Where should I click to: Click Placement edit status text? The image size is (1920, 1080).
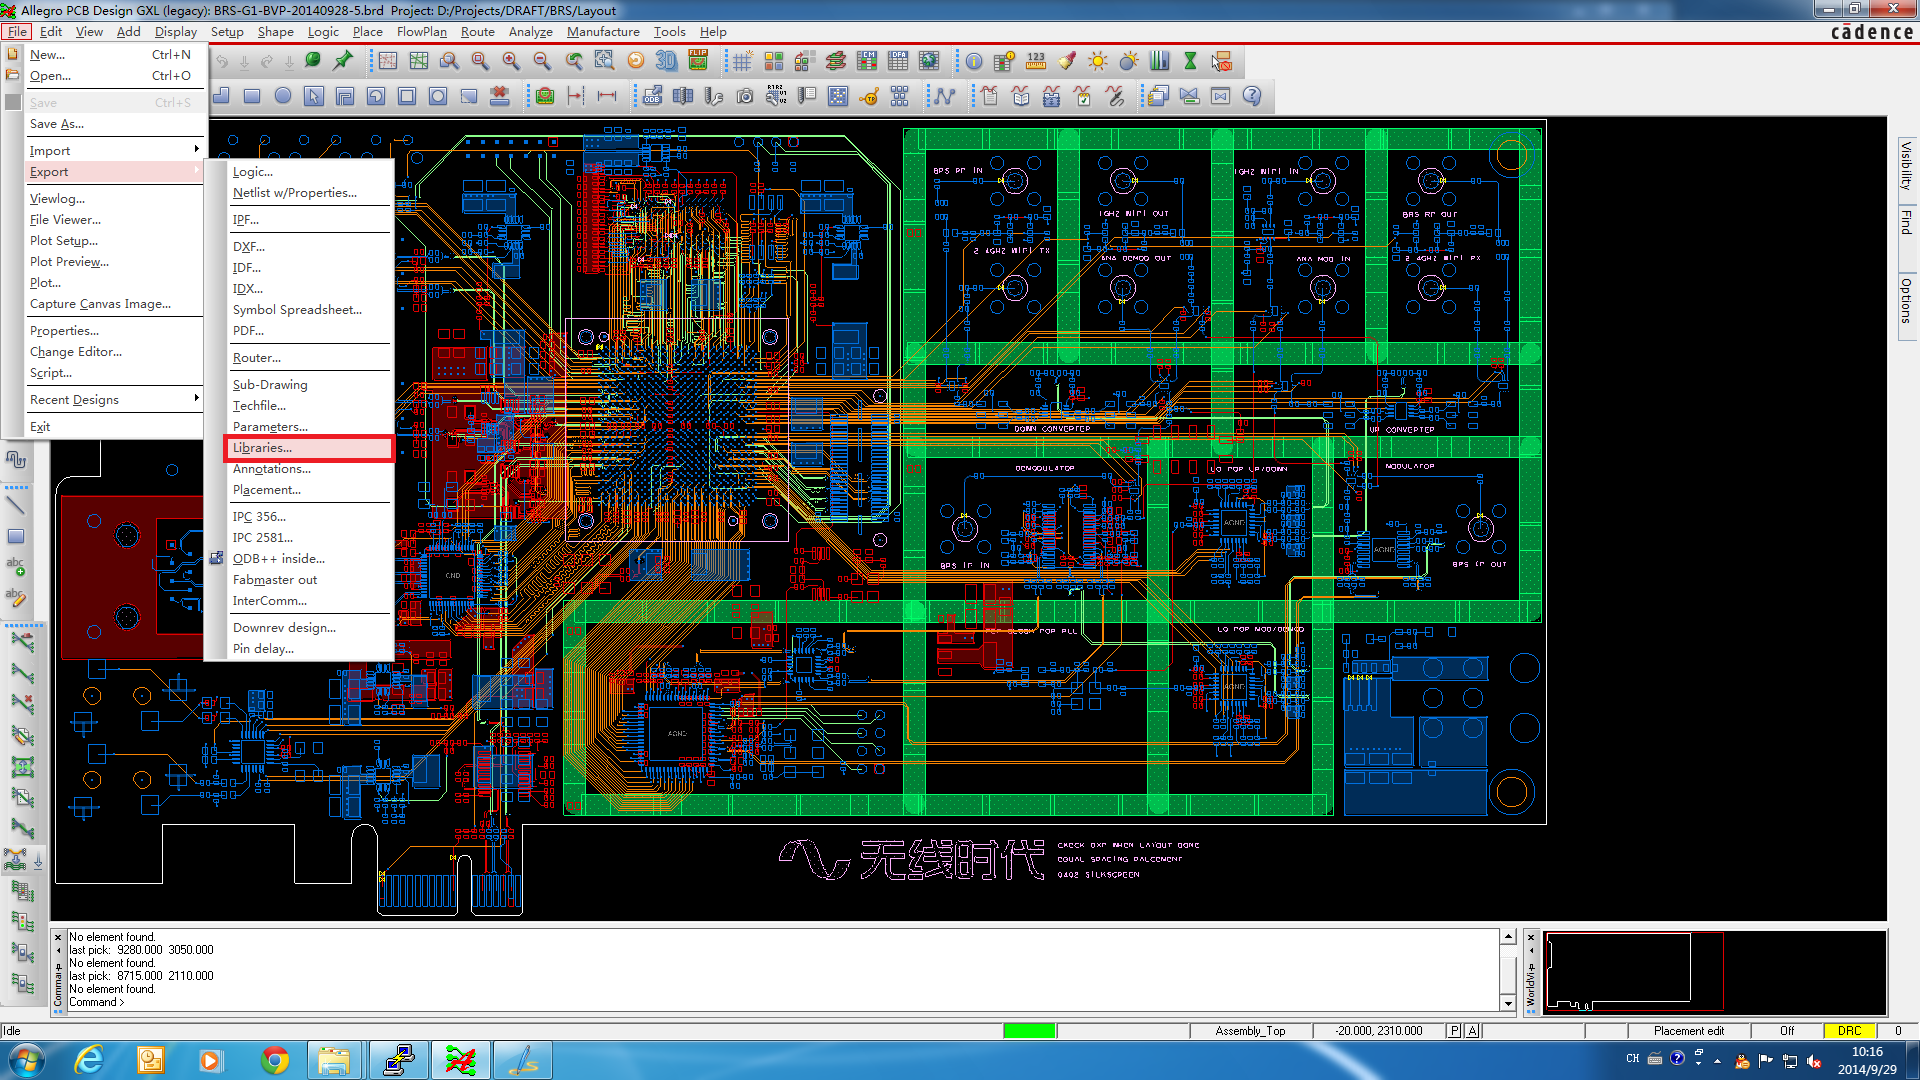pos(1688,1031)
